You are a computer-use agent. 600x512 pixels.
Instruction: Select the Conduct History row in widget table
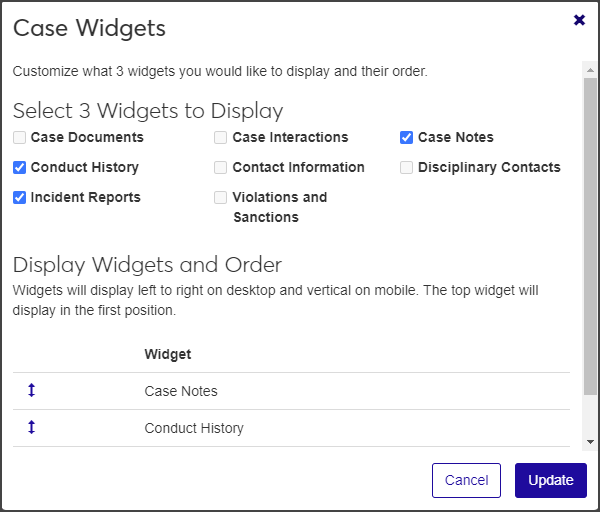click(194, 428)
